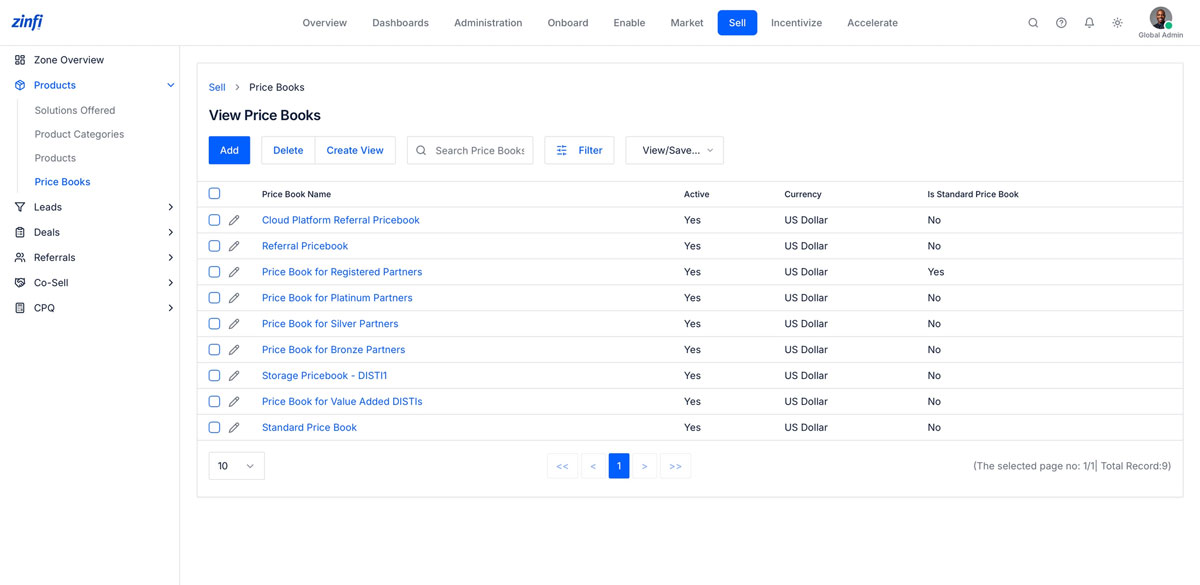Click the CPQ document icon
This screenshot has width=1200, height=585.
pos(20,308)
